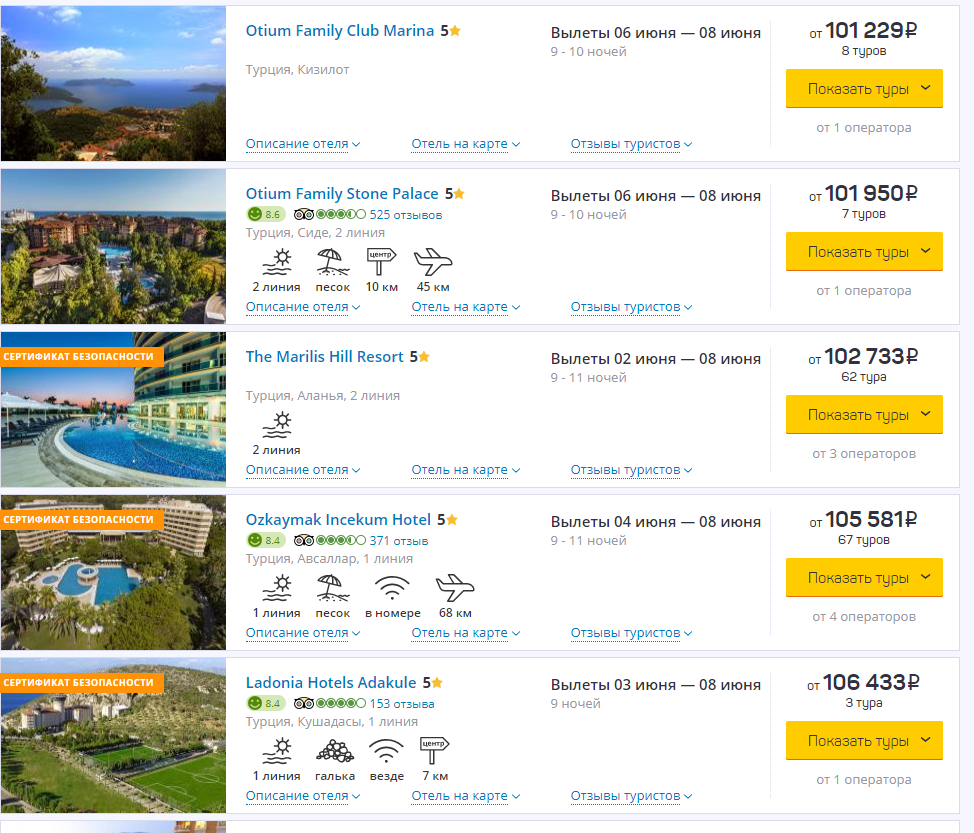Open the Otium Family Stone Palace hotel link
Viewport: 974px width, 833px height.
click(342, 194)
